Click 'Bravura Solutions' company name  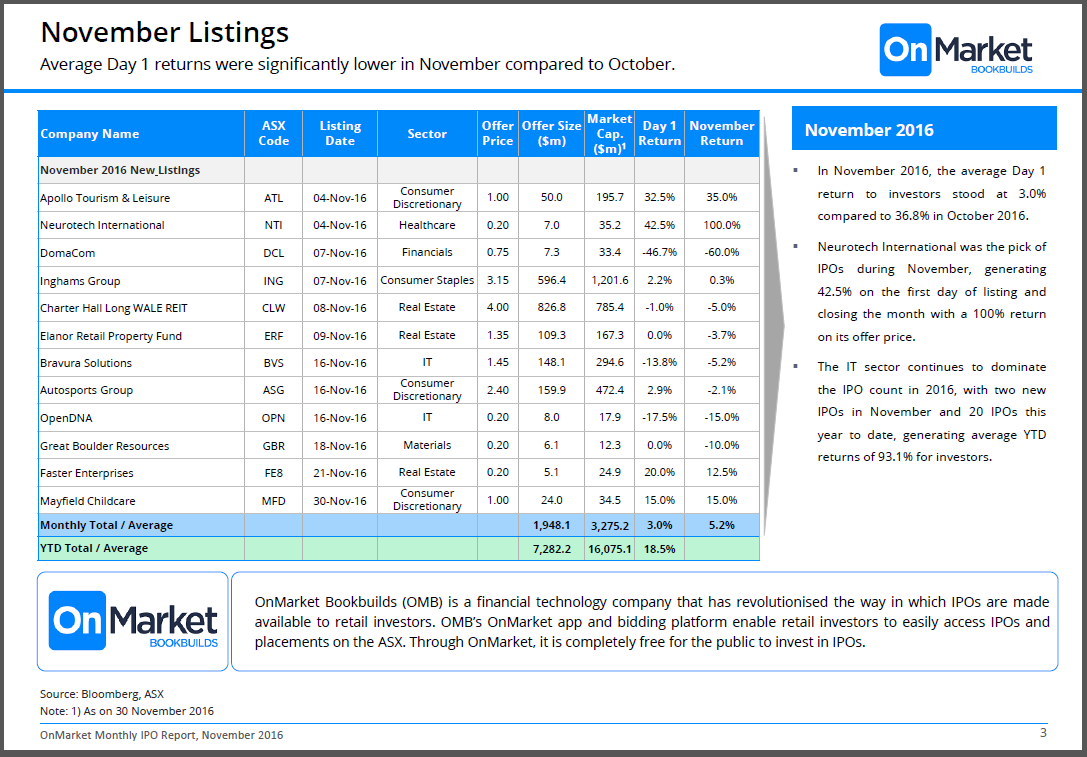coord(86,363)
